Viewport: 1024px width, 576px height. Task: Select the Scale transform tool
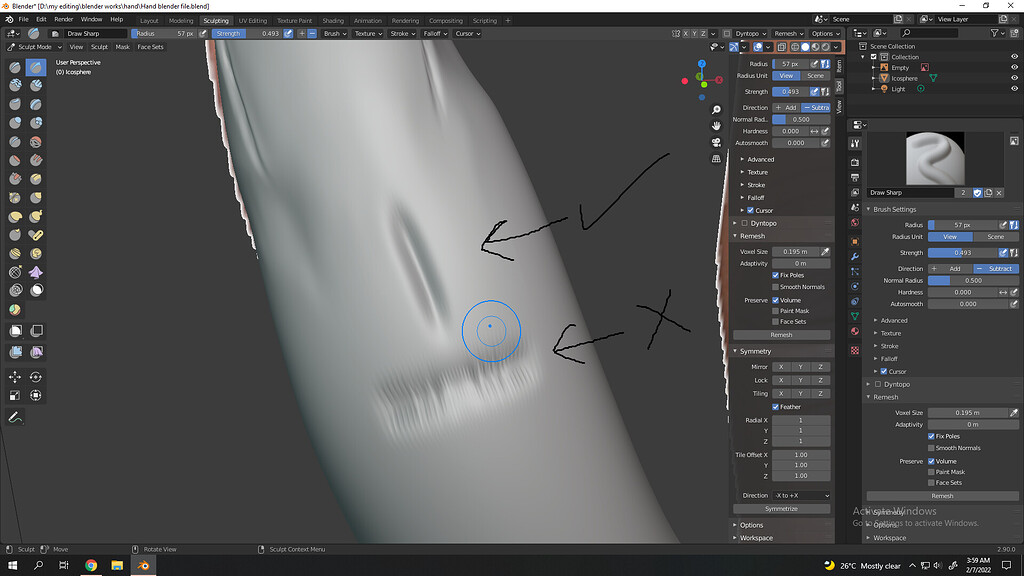pos(15,395)
